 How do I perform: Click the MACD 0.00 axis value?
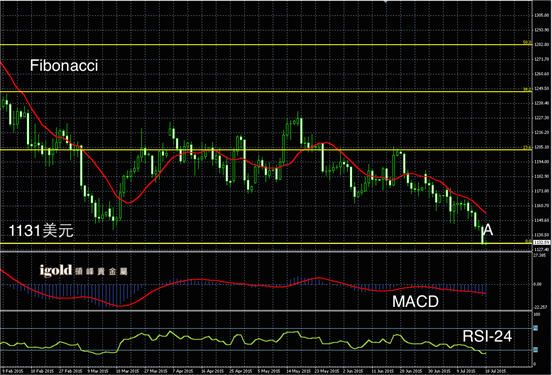click(x=538, y=284)
